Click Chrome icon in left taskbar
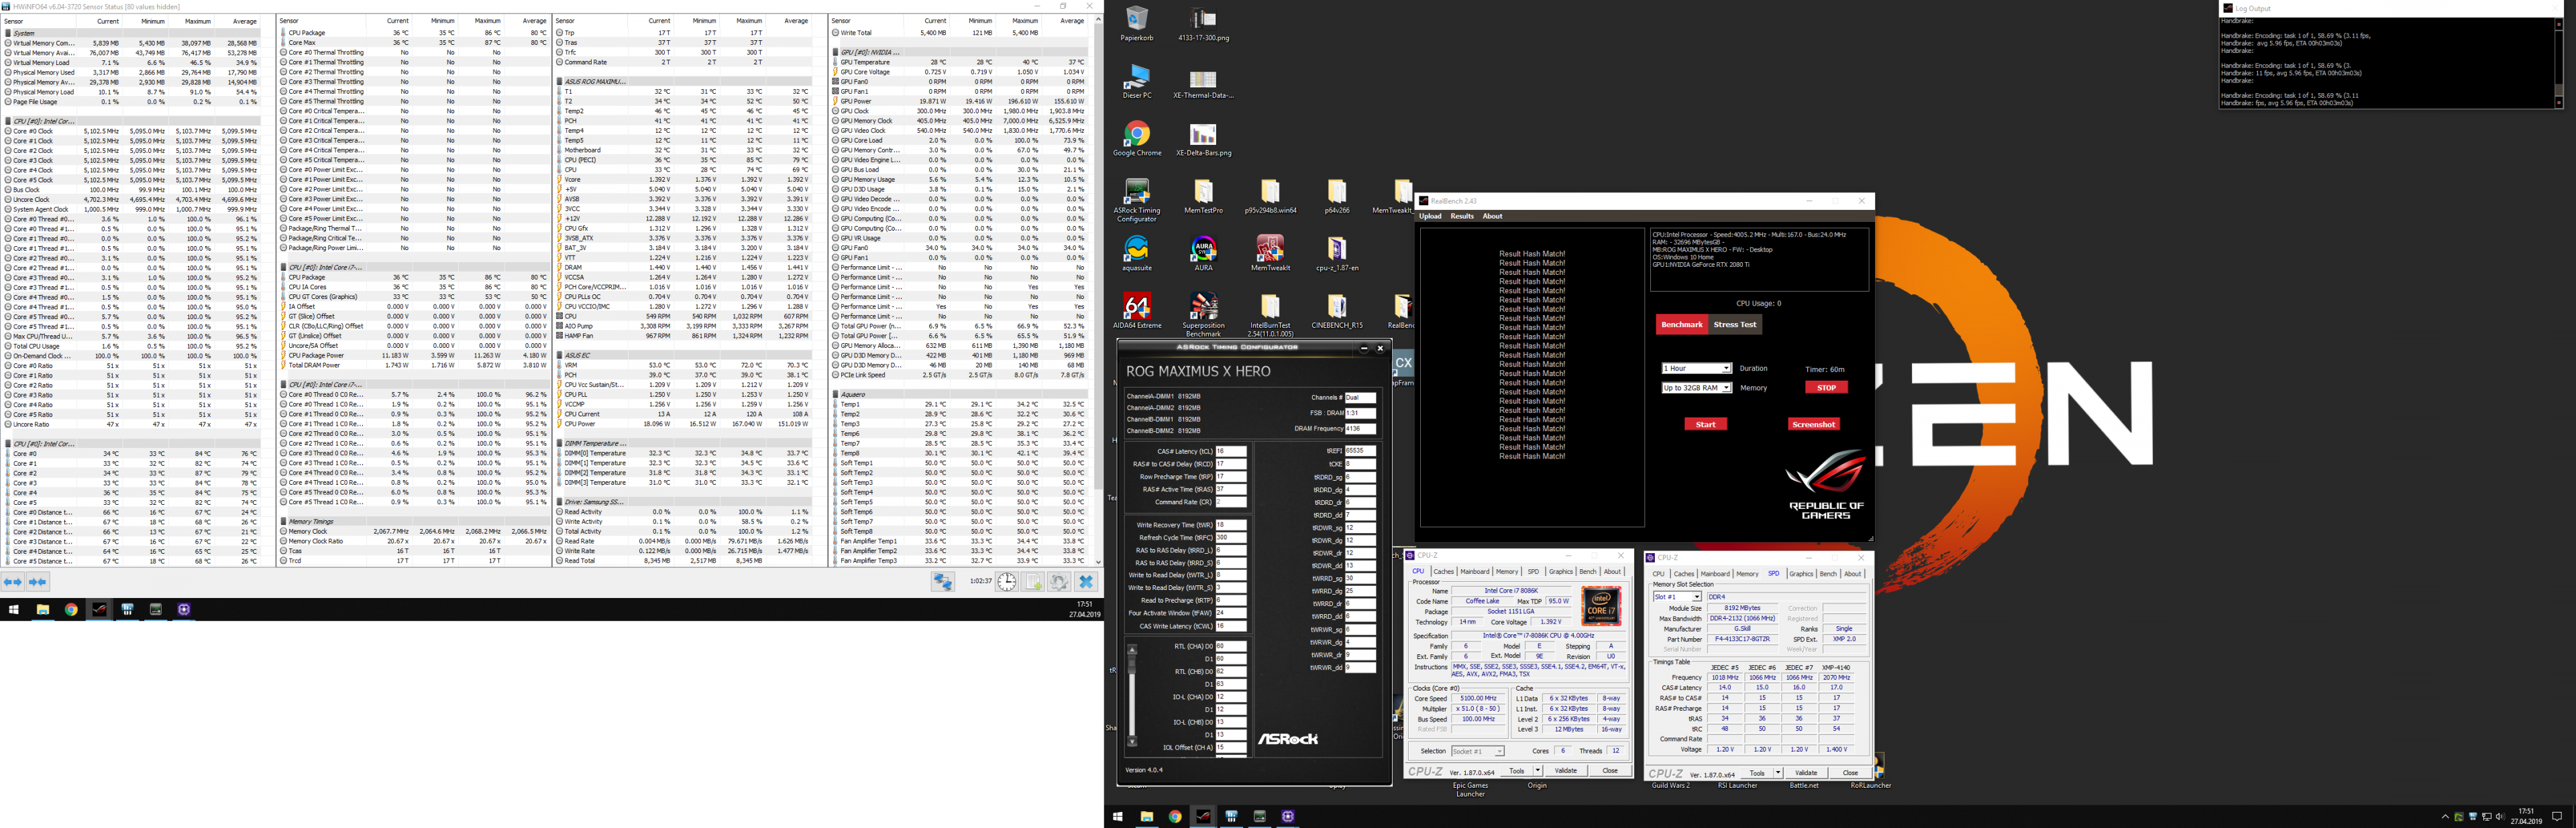Screen dimensions: 2576x828 [71, 609]
